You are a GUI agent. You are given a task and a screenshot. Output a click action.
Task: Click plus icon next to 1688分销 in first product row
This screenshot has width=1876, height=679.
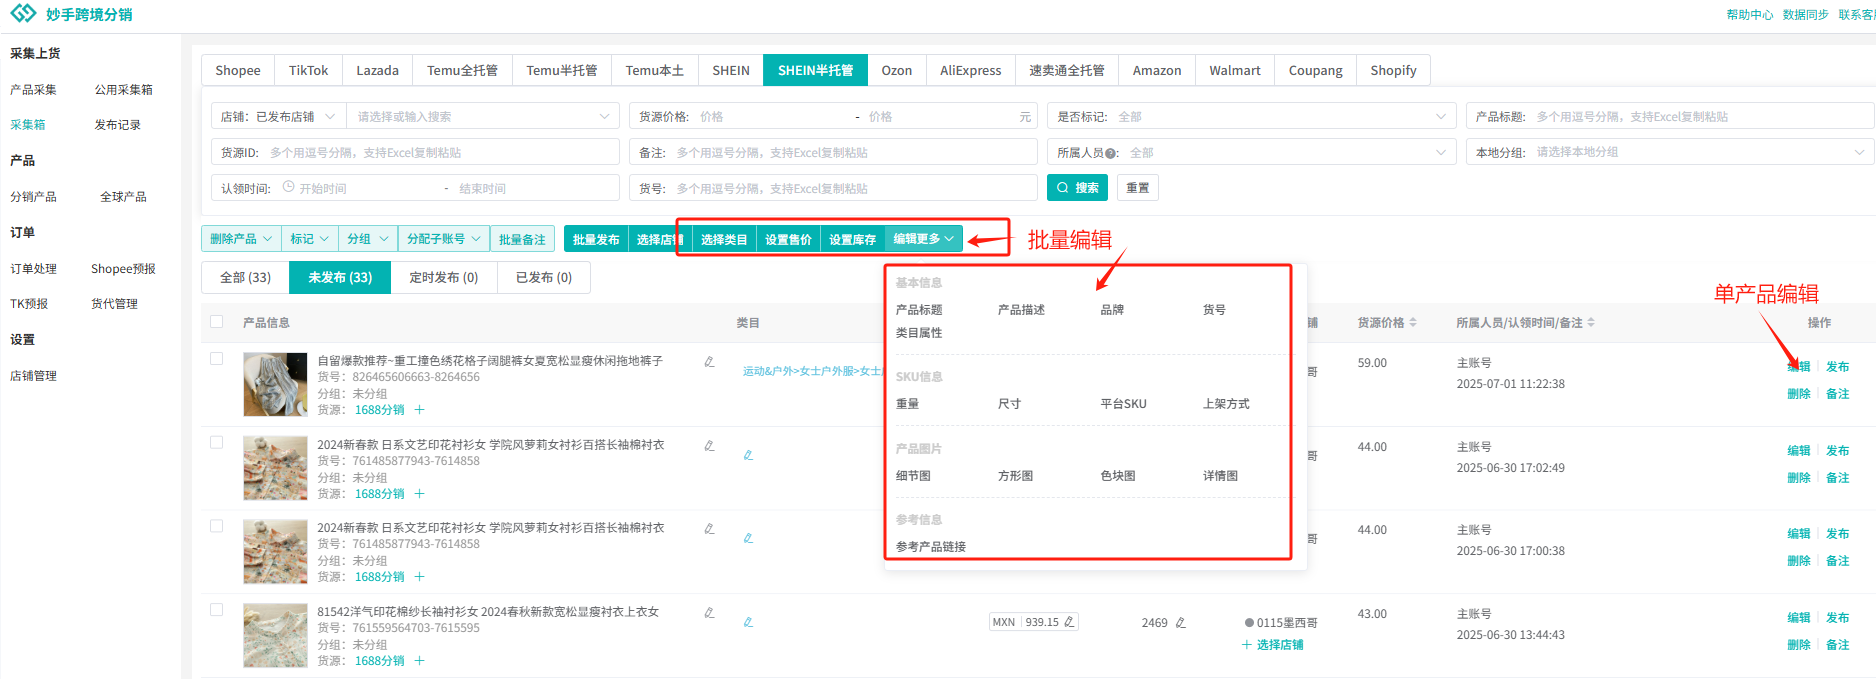tap(419, 410)
